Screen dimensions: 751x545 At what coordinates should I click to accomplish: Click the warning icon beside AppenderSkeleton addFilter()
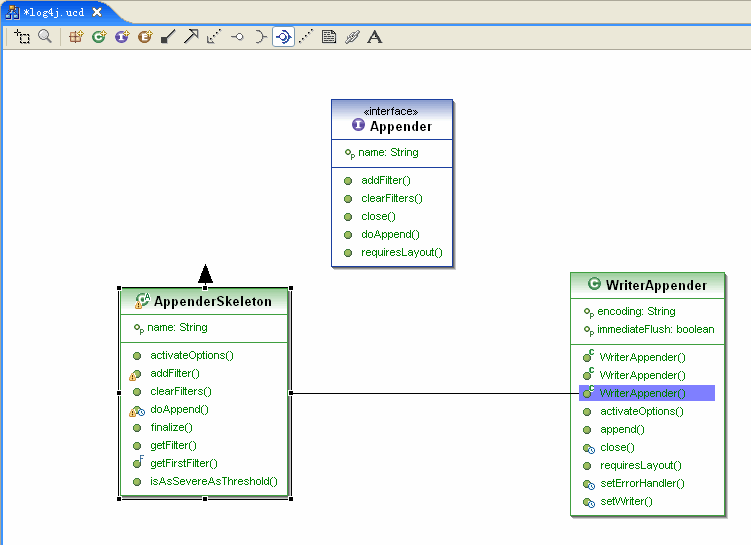pos(135,375)
